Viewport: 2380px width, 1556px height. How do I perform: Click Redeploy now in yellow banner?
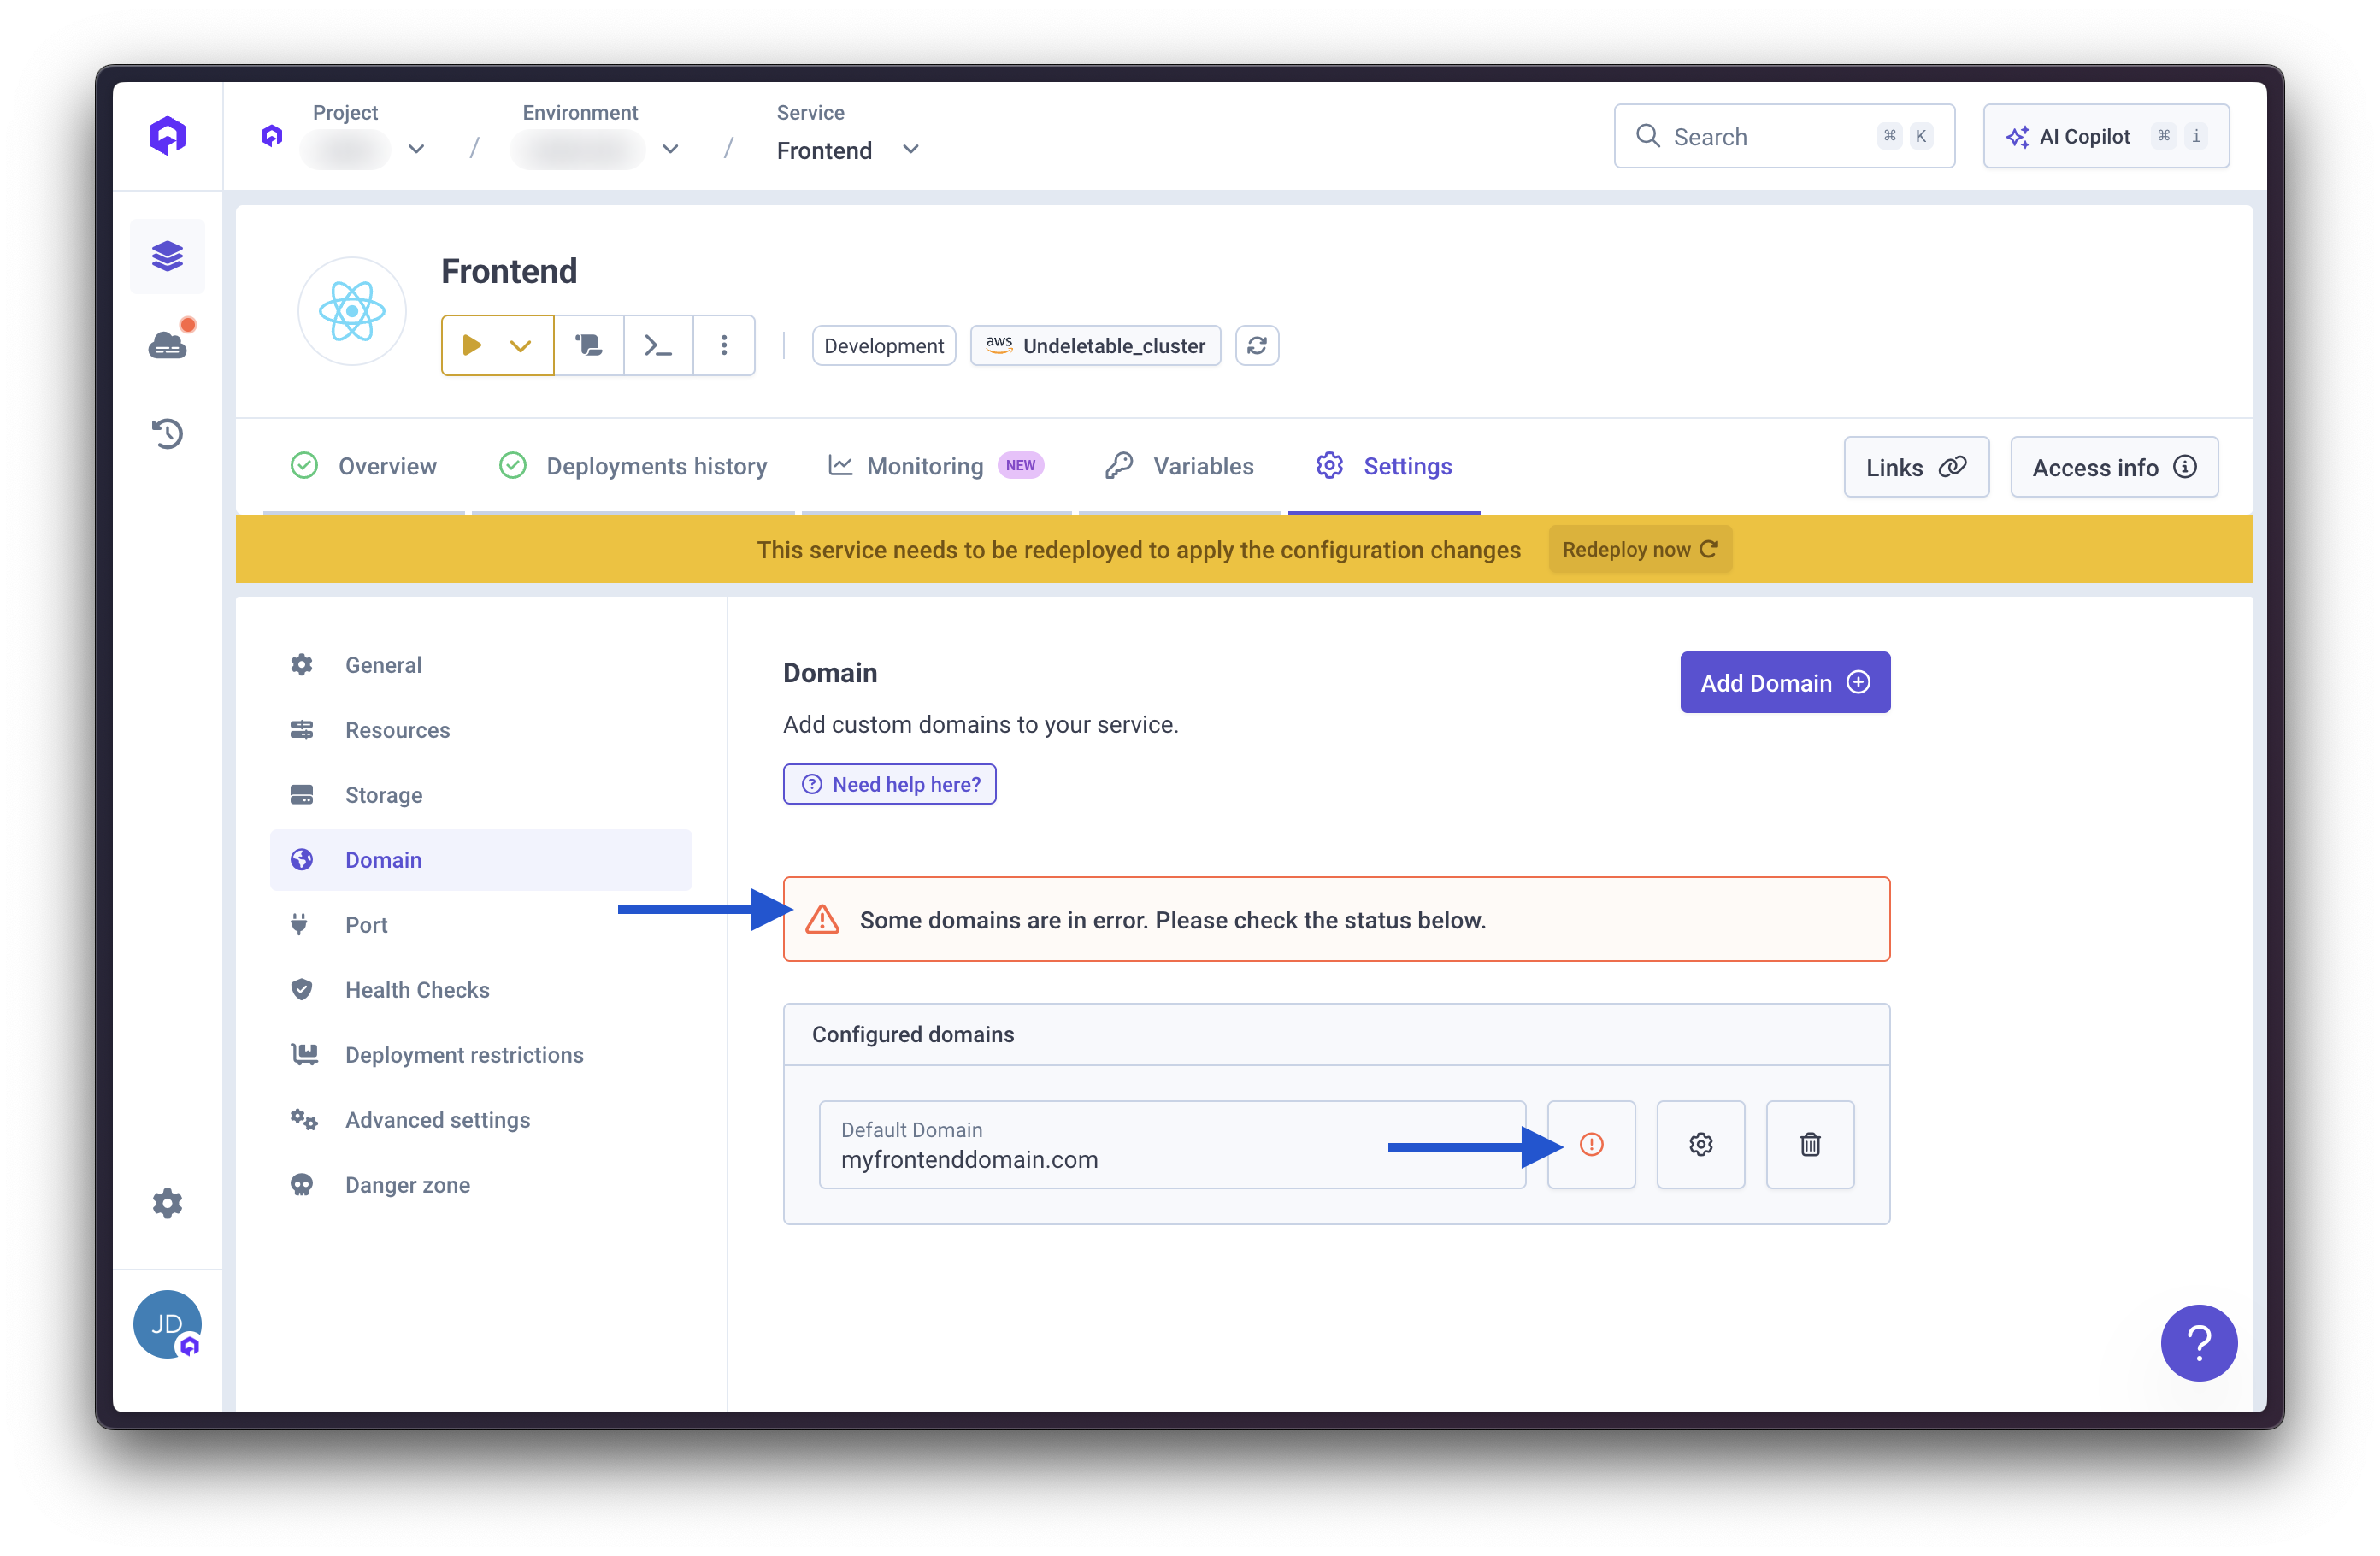[x=1639, y=549]
